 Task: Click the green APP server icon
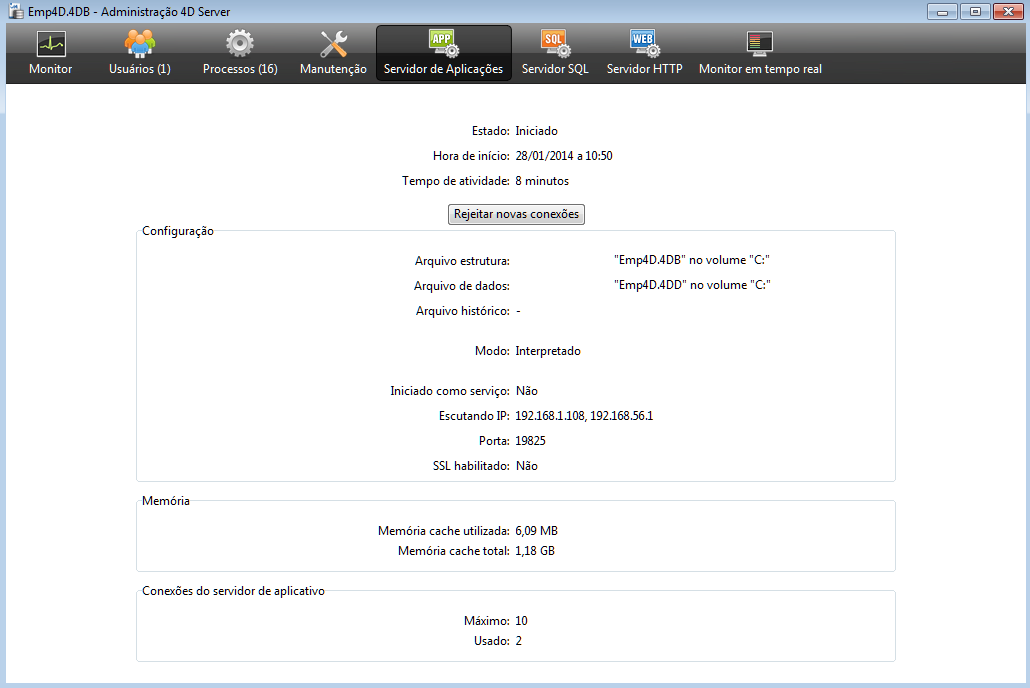click(x=443, y=43)
